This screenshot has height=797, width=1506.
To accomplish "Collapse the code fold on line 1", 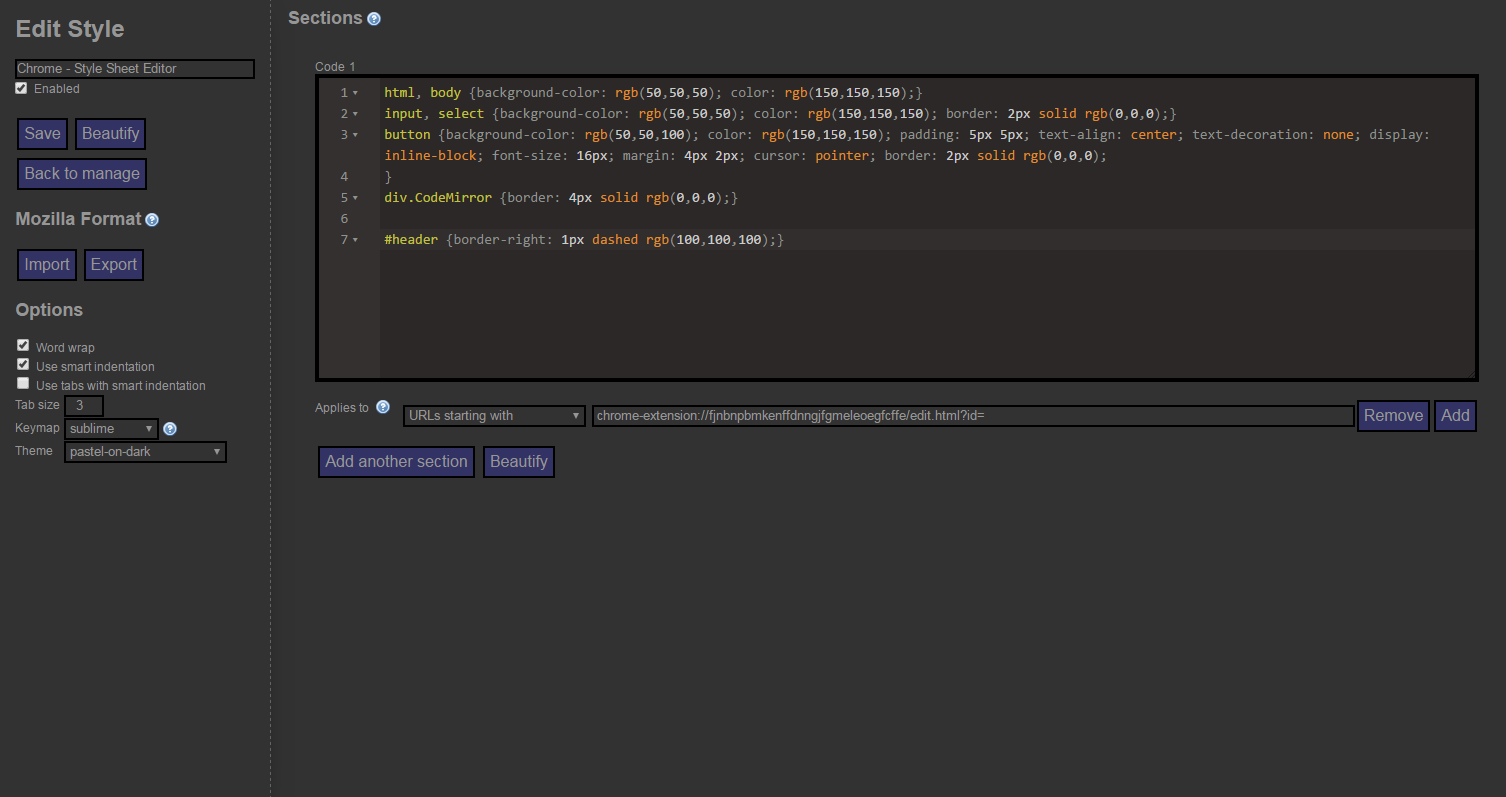I will [355, 92].
